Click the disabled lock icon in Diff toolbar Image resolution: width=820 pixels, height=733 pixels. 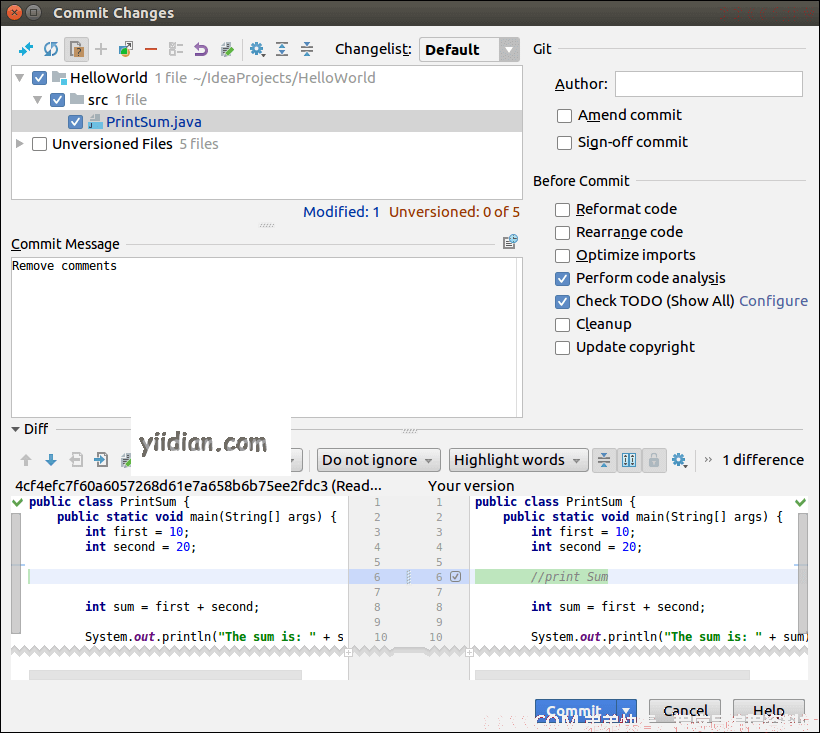coord(654,460)
